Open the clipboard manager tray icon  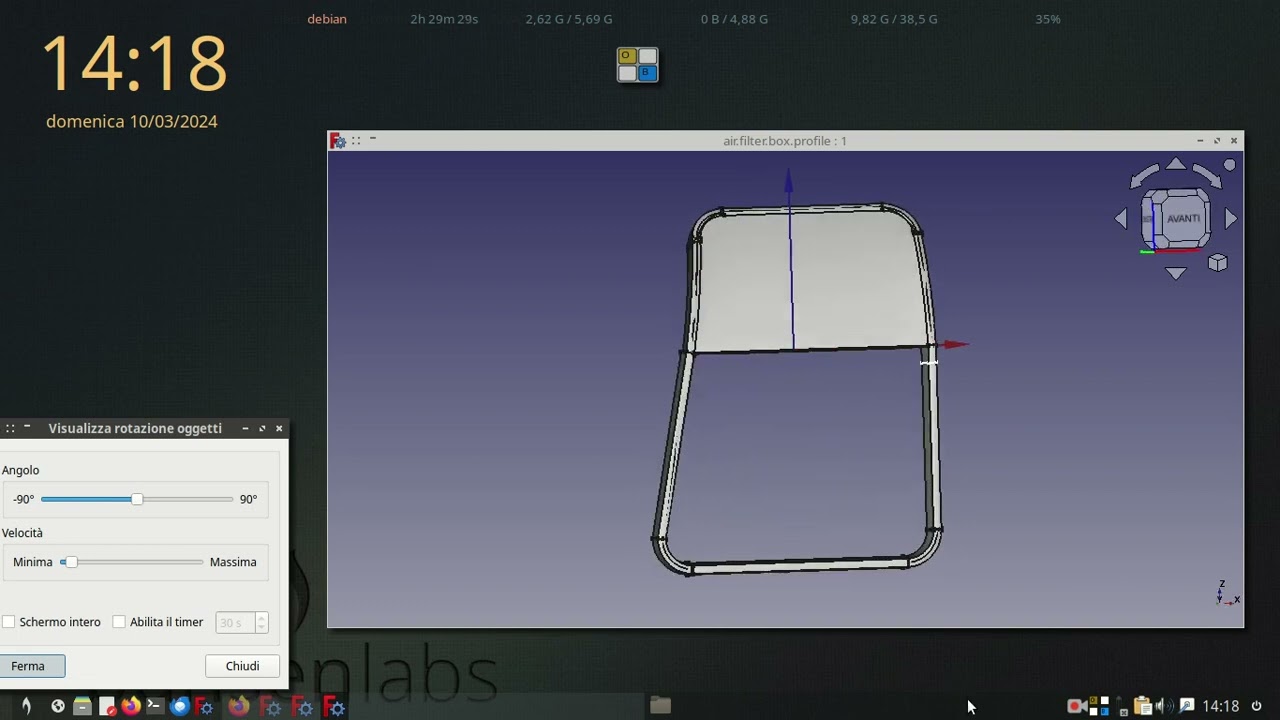click(1143, 706)
